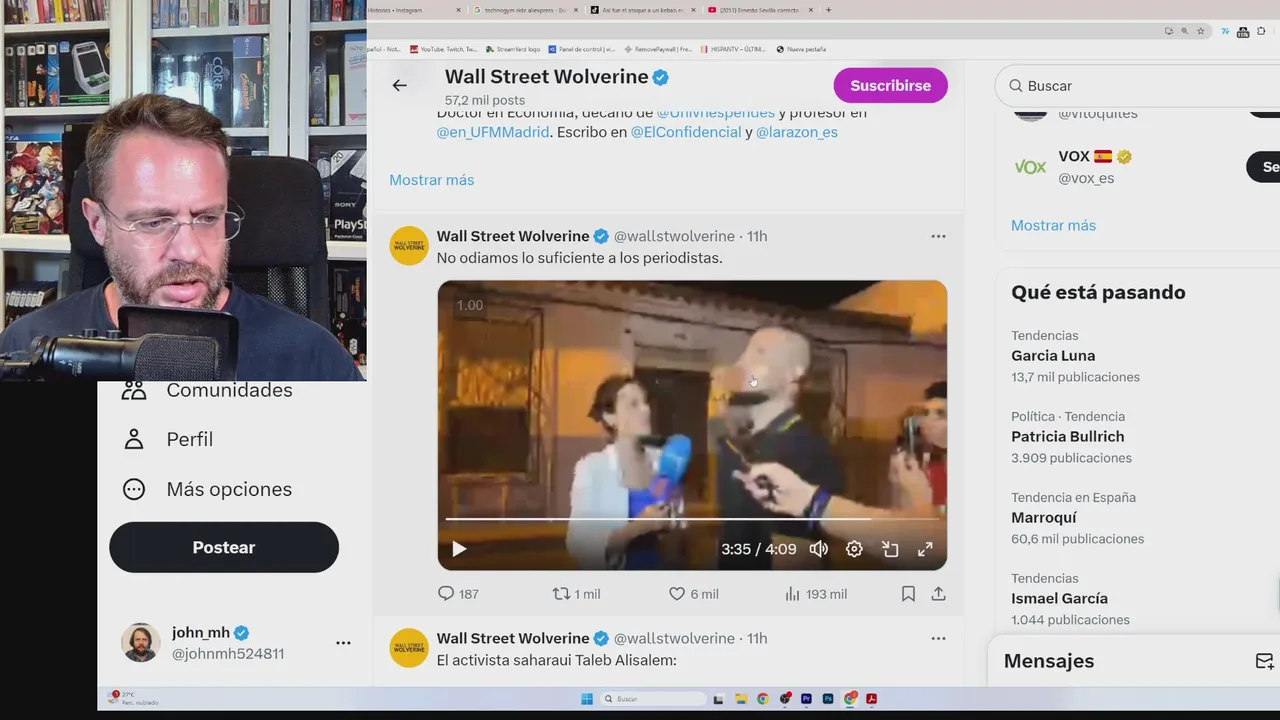Bookmark this page with the star icon
Image resolution: width=1280 pixels, height=720 pixels.
tap(1201, 31)
